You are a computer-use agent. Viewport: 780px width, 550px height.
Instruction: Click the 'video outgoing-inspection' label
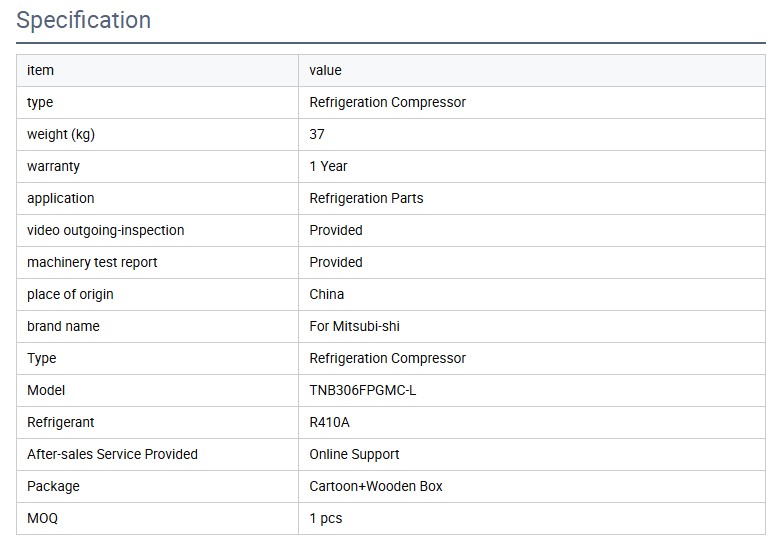pos(106,230)
